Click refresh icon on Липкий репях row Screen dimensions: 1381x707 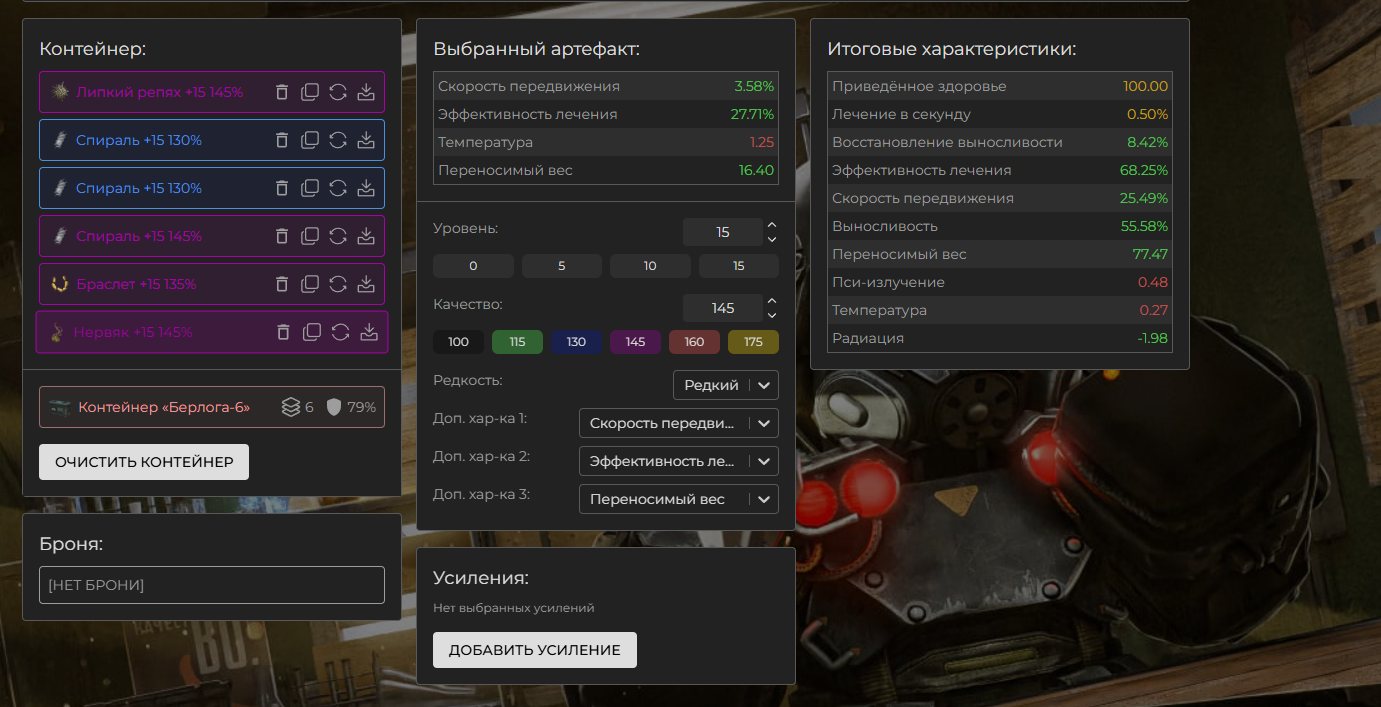[x=338, y=92]
